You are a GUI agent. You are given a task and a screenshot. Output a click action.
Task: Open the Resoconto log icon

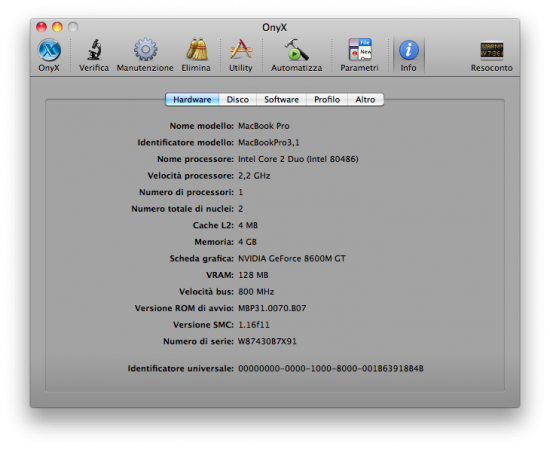point(491,55)
